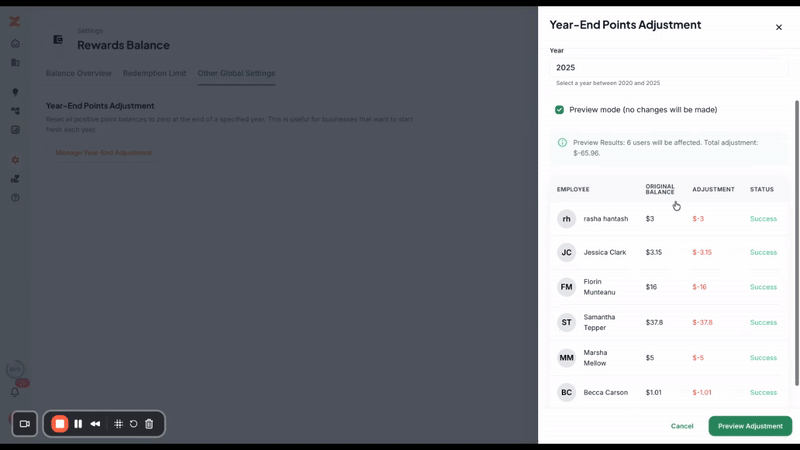This screenshot has height=450, width=800.
Task: Click the Cancel button
Action: (682, 426)
